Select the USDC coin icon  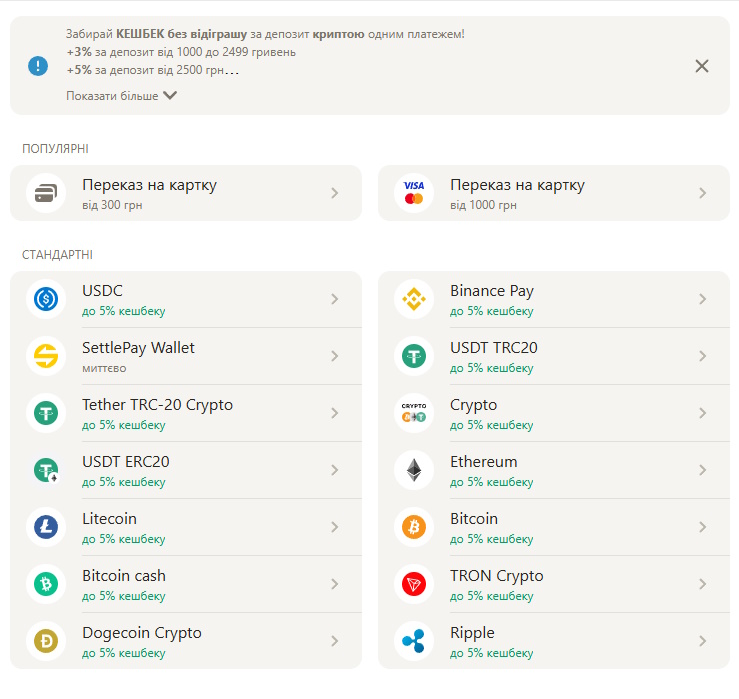coord(46,299)
